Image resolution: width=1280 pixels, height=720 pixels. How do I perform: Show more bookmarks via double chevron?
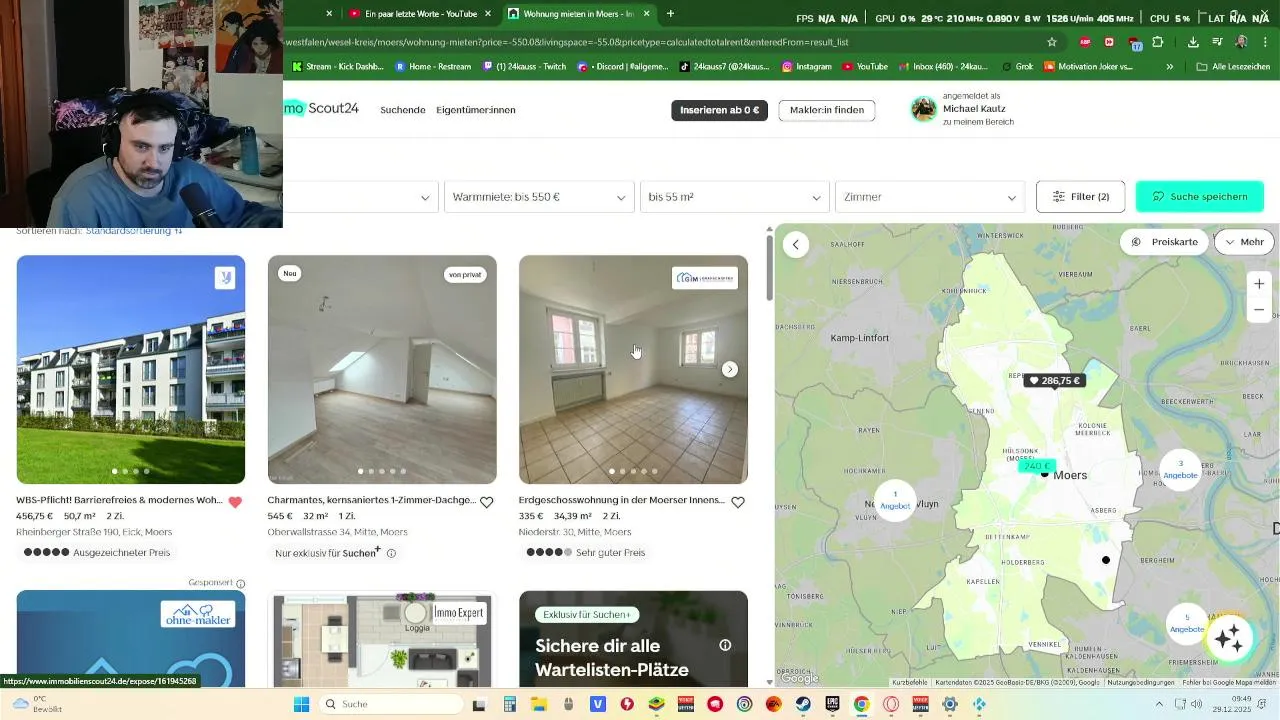(1170, 67)
